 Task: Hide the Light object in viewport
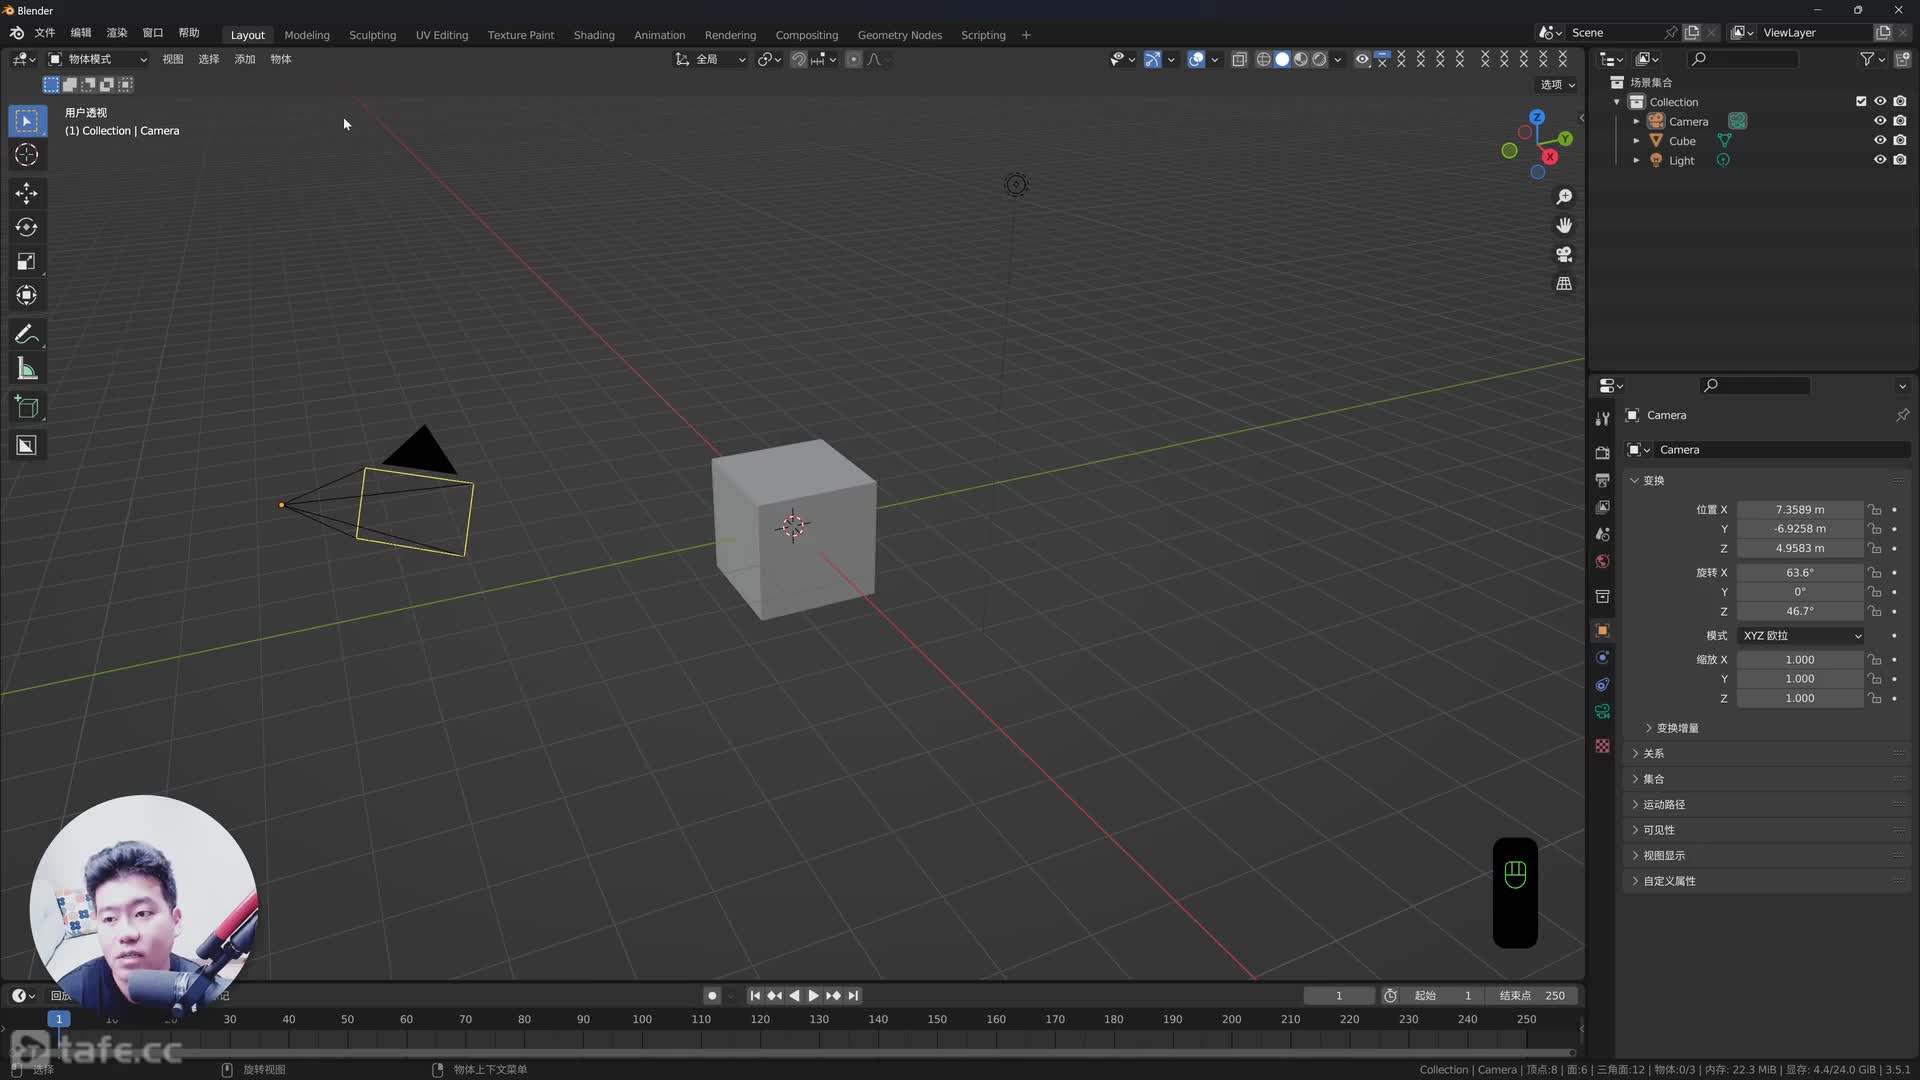[x=1880, y=160]
